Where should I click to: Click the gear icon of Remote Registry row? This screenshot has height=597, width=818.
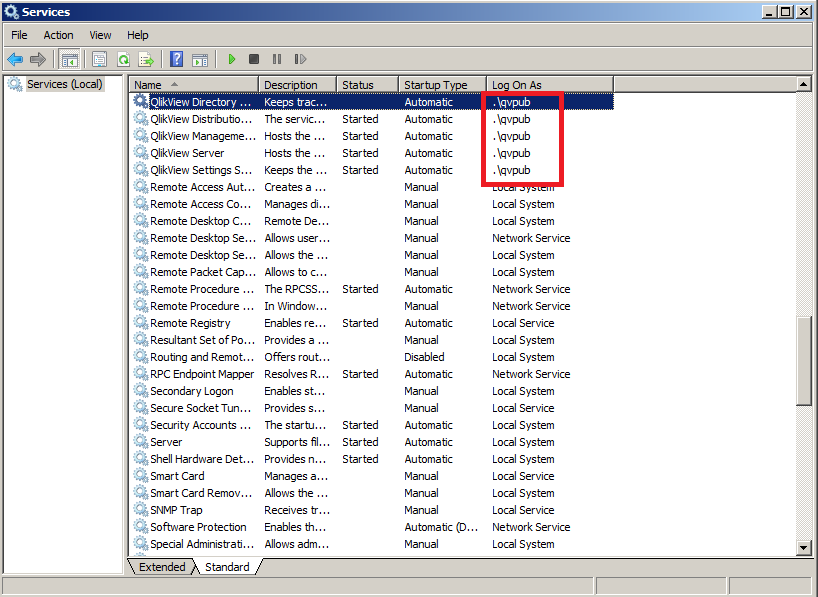(140, 322)
